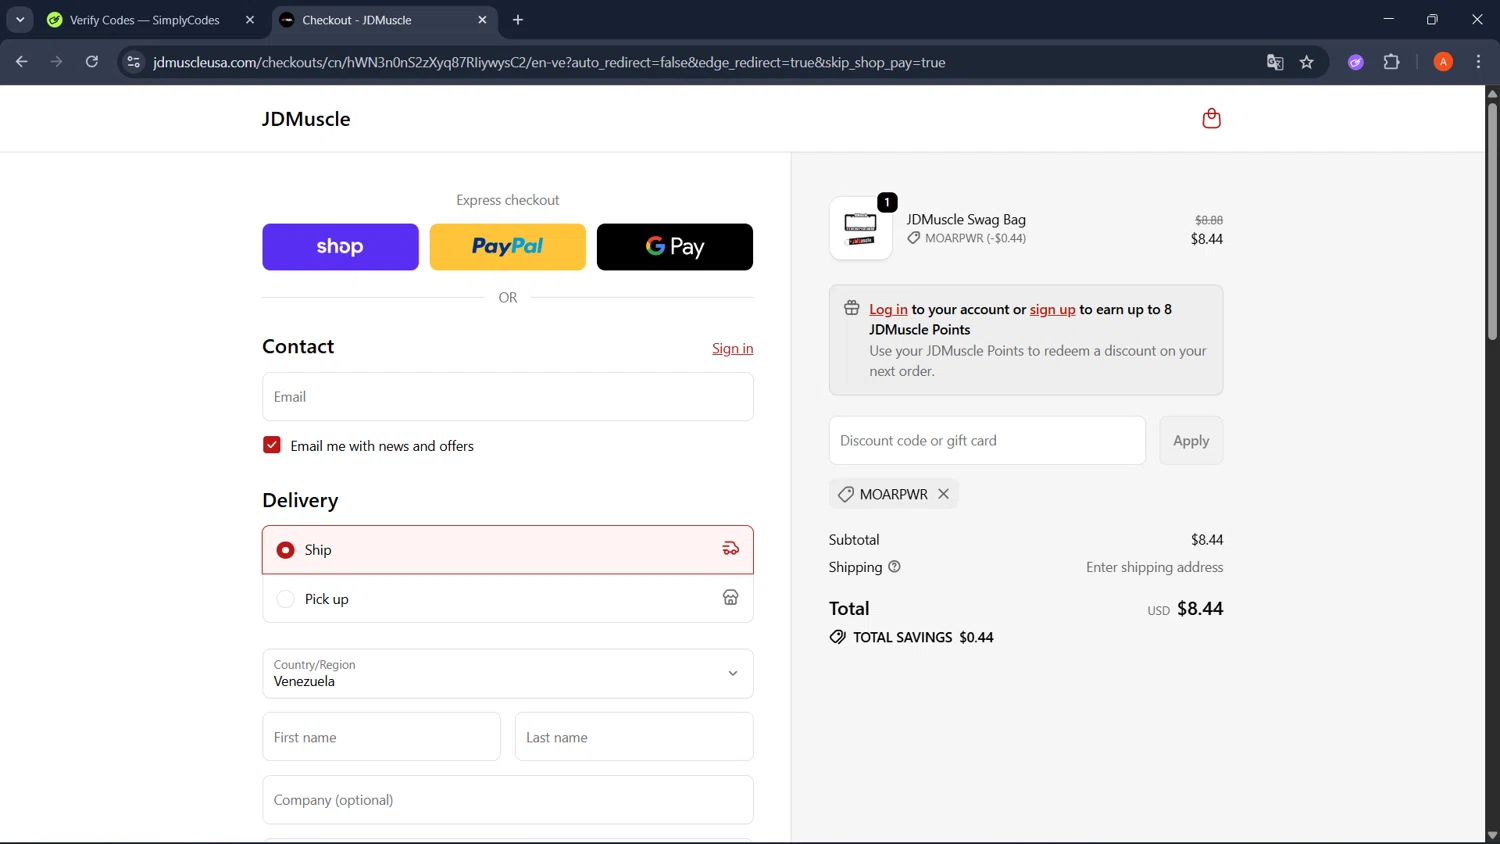Screen dimensions: 1500x844
Task: Close the Verify Codes SimplyCodes tab
Action: click(x=250, y=20)
